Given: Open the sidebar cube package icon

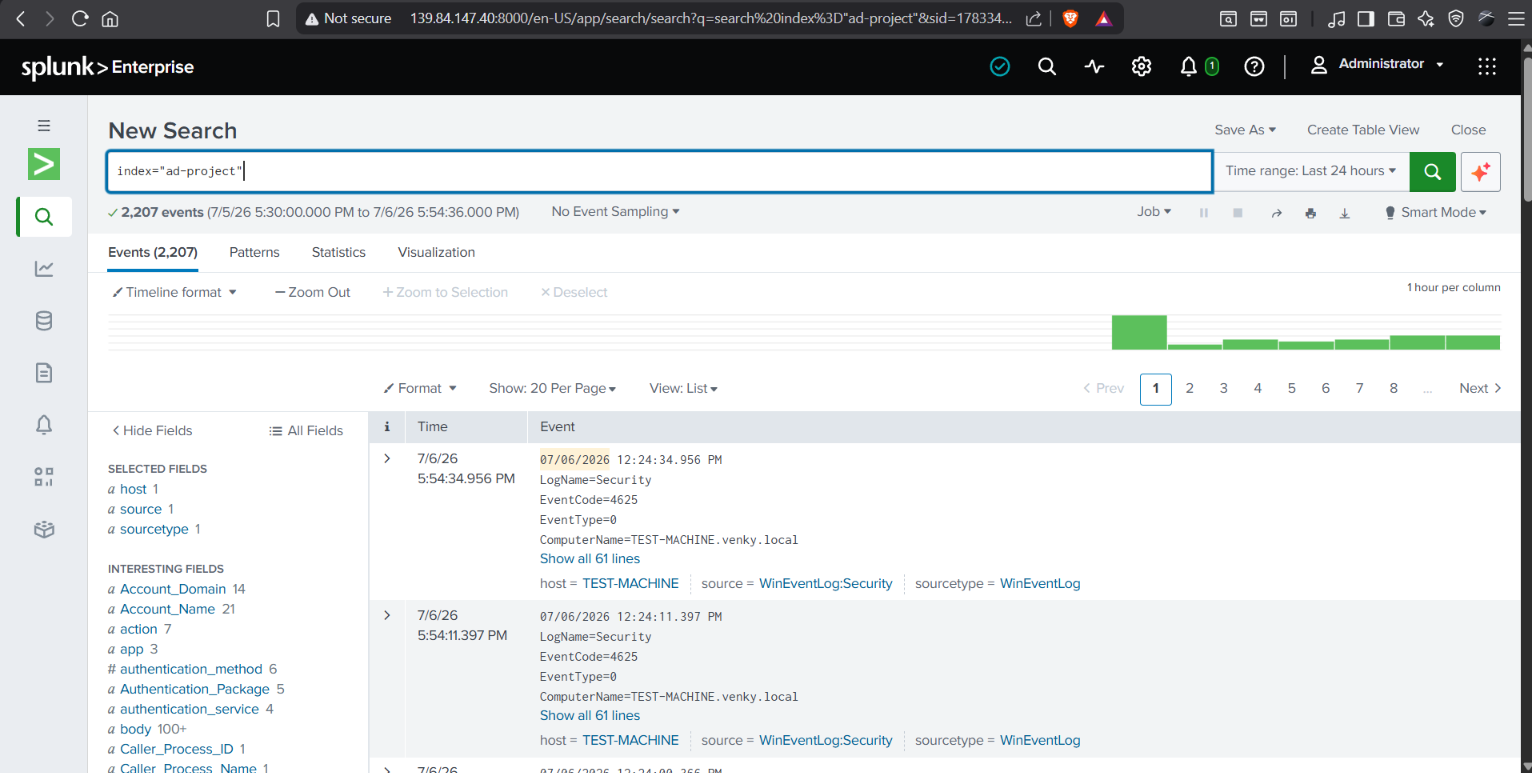Looking at the screenshot, I should coord(44,529).
